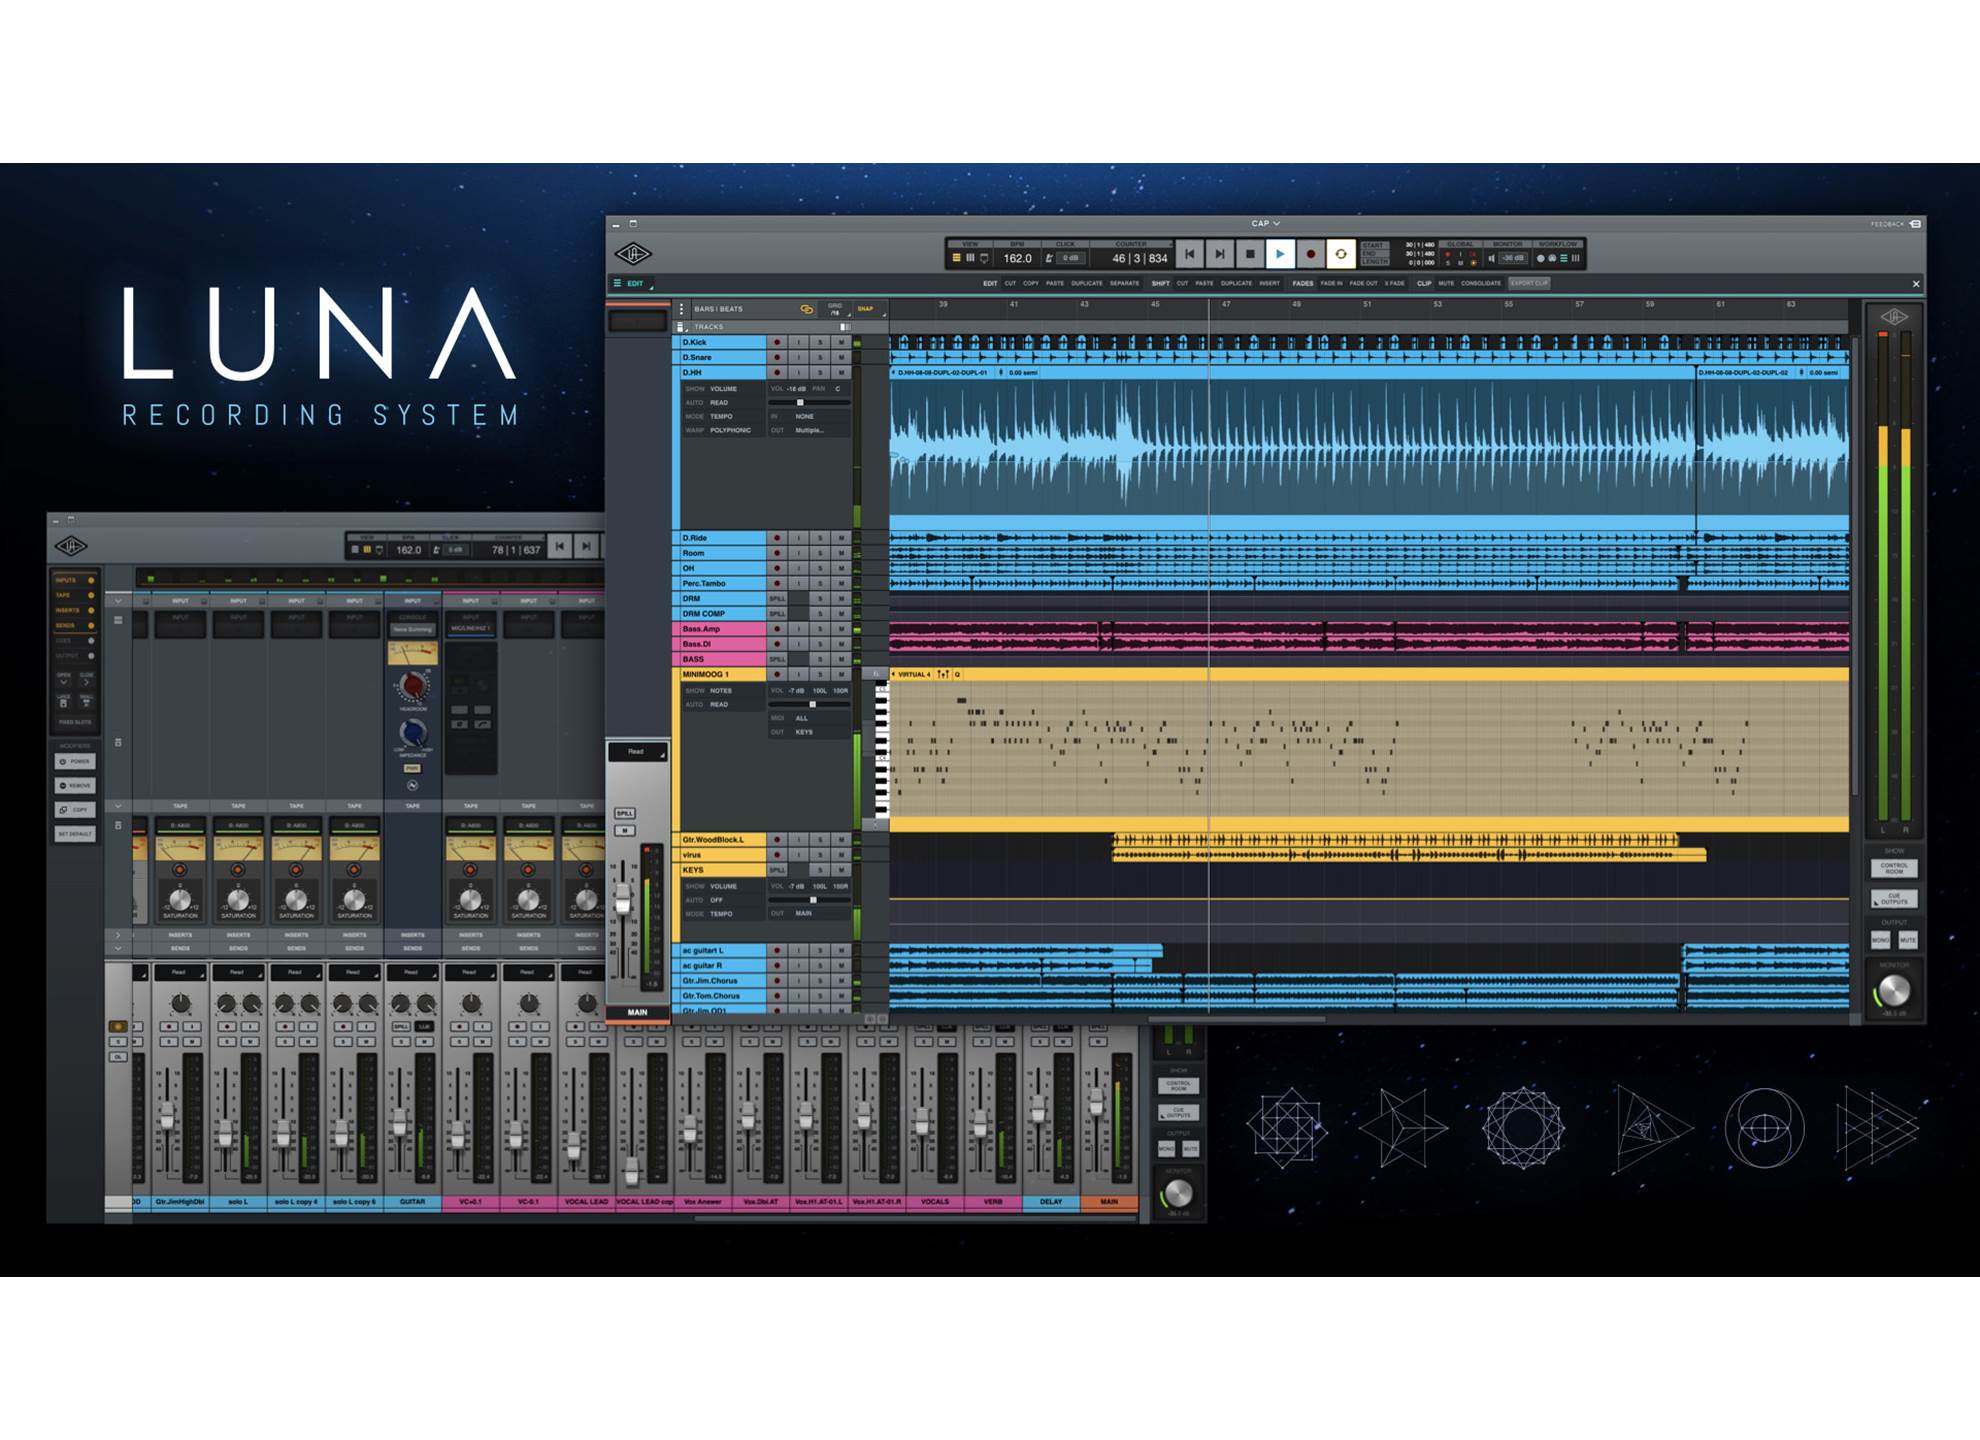Click the metronome click icon in transport
Image resolution: width=1980 pixels, height=1440 pixels.
point(1049,258)
